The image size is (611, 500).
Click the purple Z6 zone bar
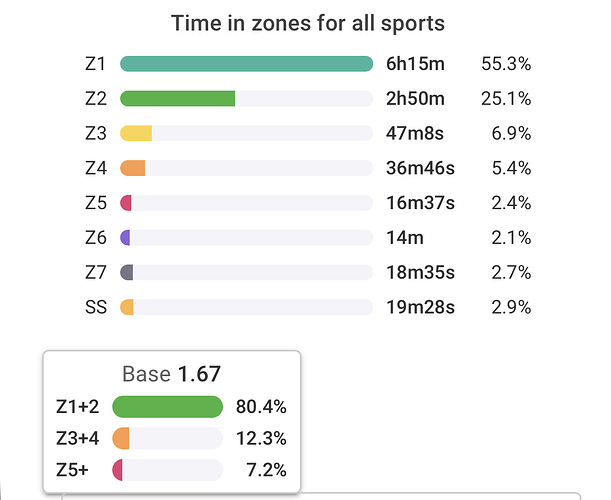125,237
